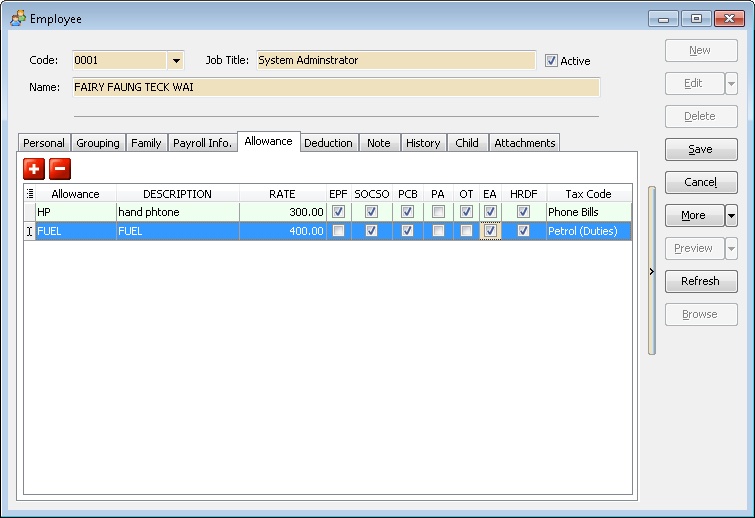This screenshot has height=518, width=755.
Task: Toggle OT checkbox in FUEL row
Action: pos(466,231)
